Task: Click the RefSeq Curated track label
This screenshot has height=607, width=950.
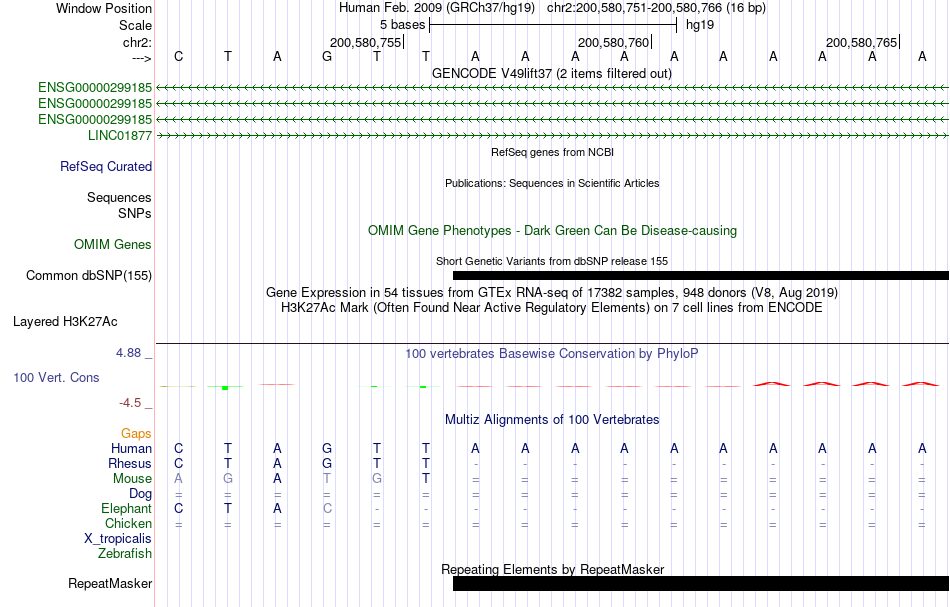Action: pos(106,167)
